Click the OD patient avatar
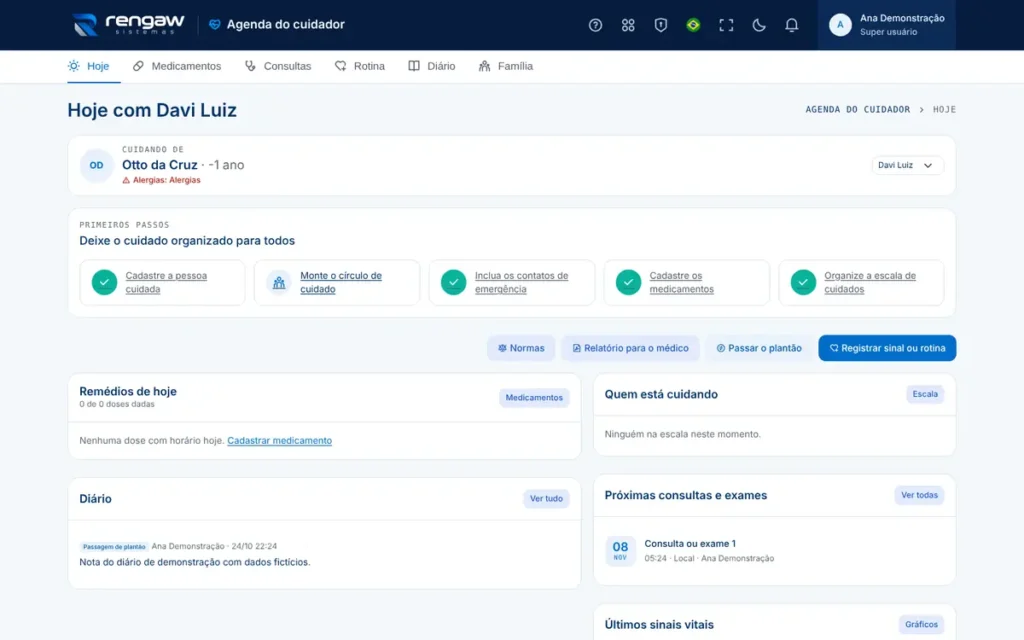This screenshot has height=640, width=1024. (x=96, y=165)
